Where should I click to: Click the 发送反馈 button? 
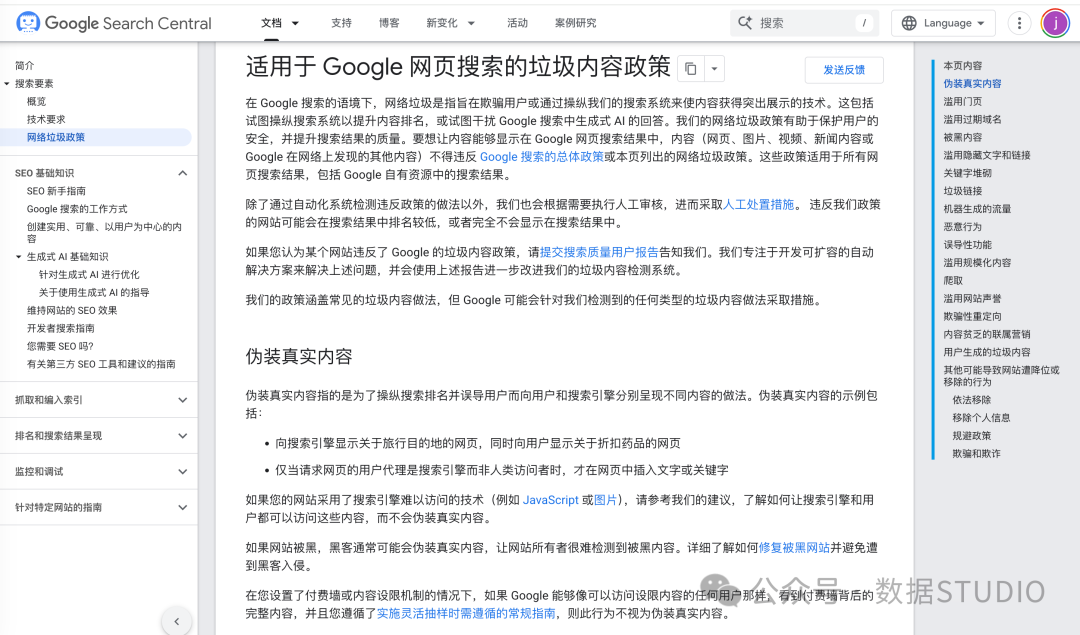(x=844, y=70)
